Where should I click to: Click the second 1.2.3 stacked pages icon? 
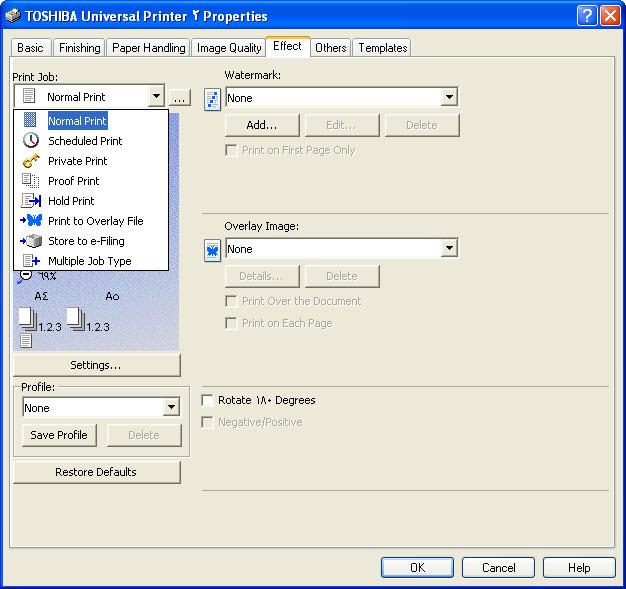[76, 319]
